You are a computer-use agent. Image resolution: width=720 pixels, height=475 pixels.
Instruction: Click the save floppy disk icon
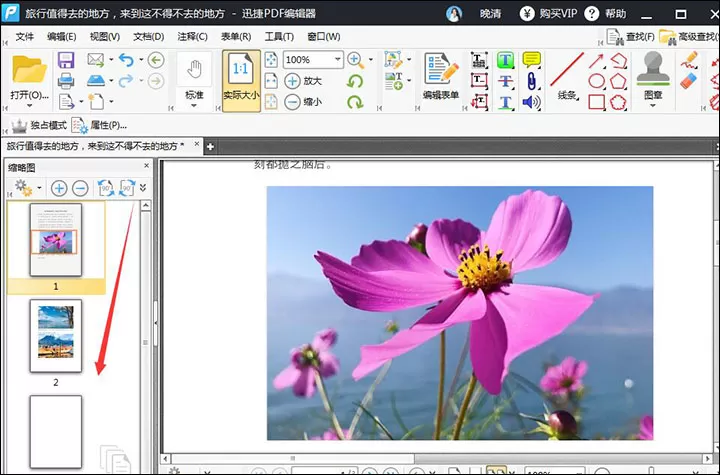coord(66,60)
